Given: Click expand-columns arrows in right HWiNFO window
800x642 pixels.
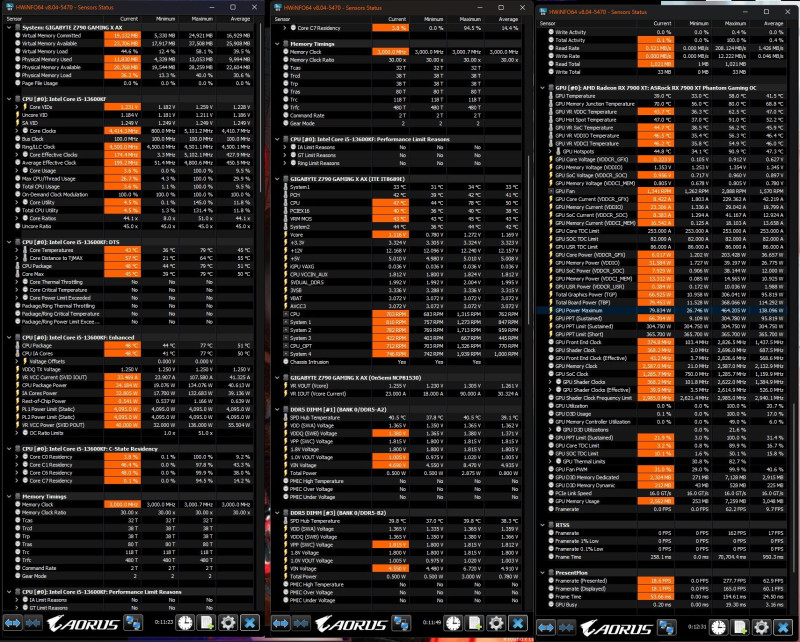Looking at the screenshot, I should 546,628.
